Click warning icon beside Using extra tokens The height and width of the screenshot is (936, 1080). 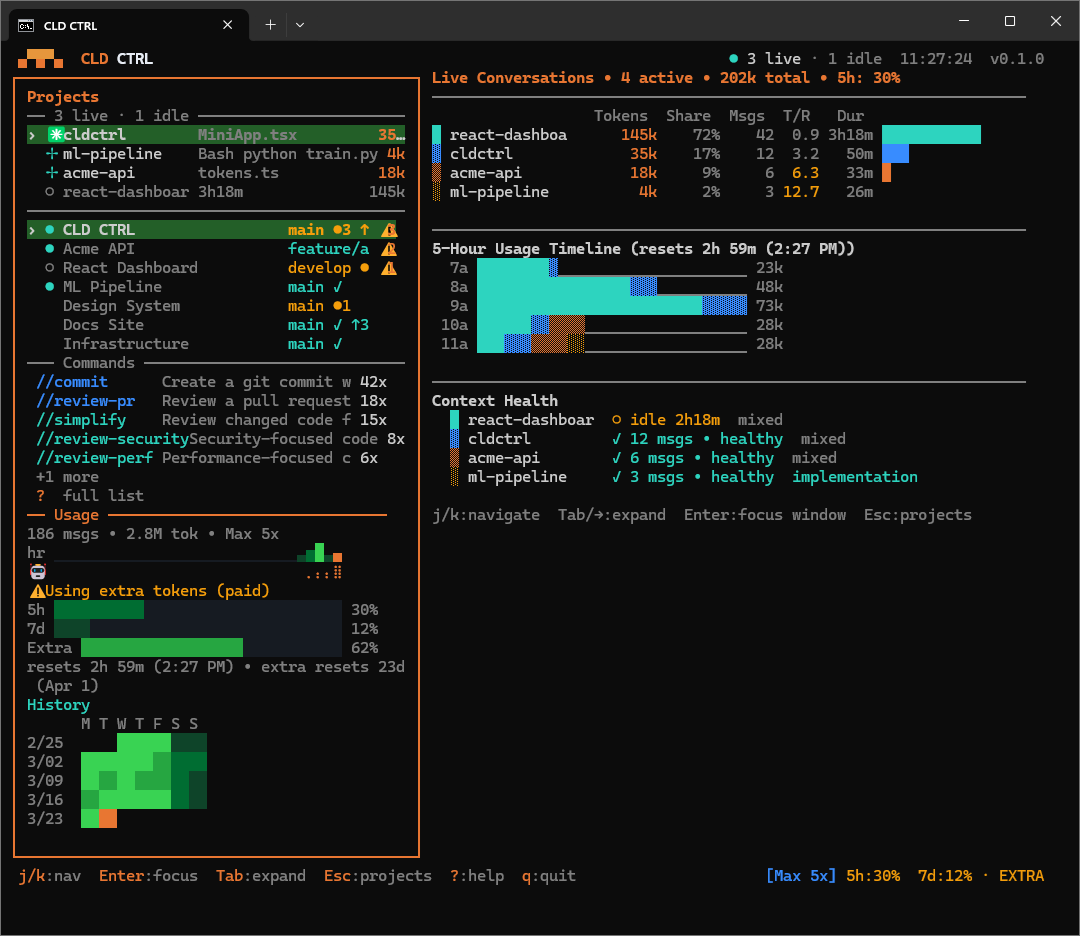[x=37, y=591]
